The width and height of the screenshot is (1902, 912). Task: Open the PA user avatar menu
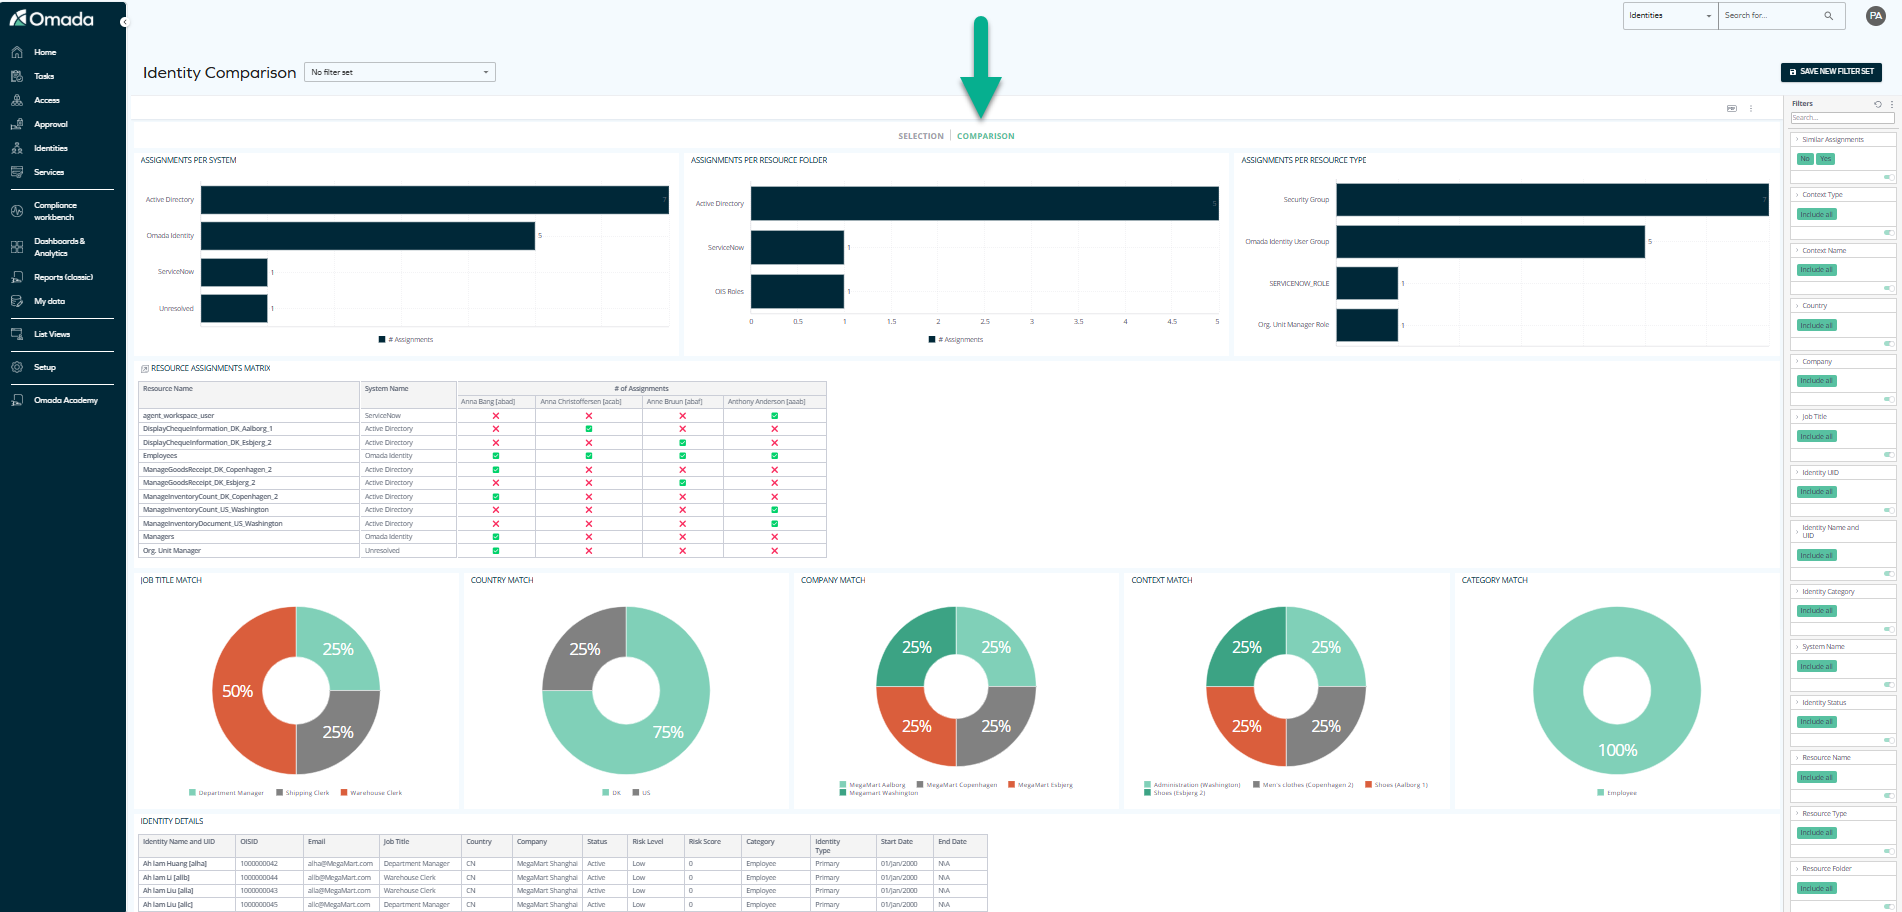point(1876,15)
